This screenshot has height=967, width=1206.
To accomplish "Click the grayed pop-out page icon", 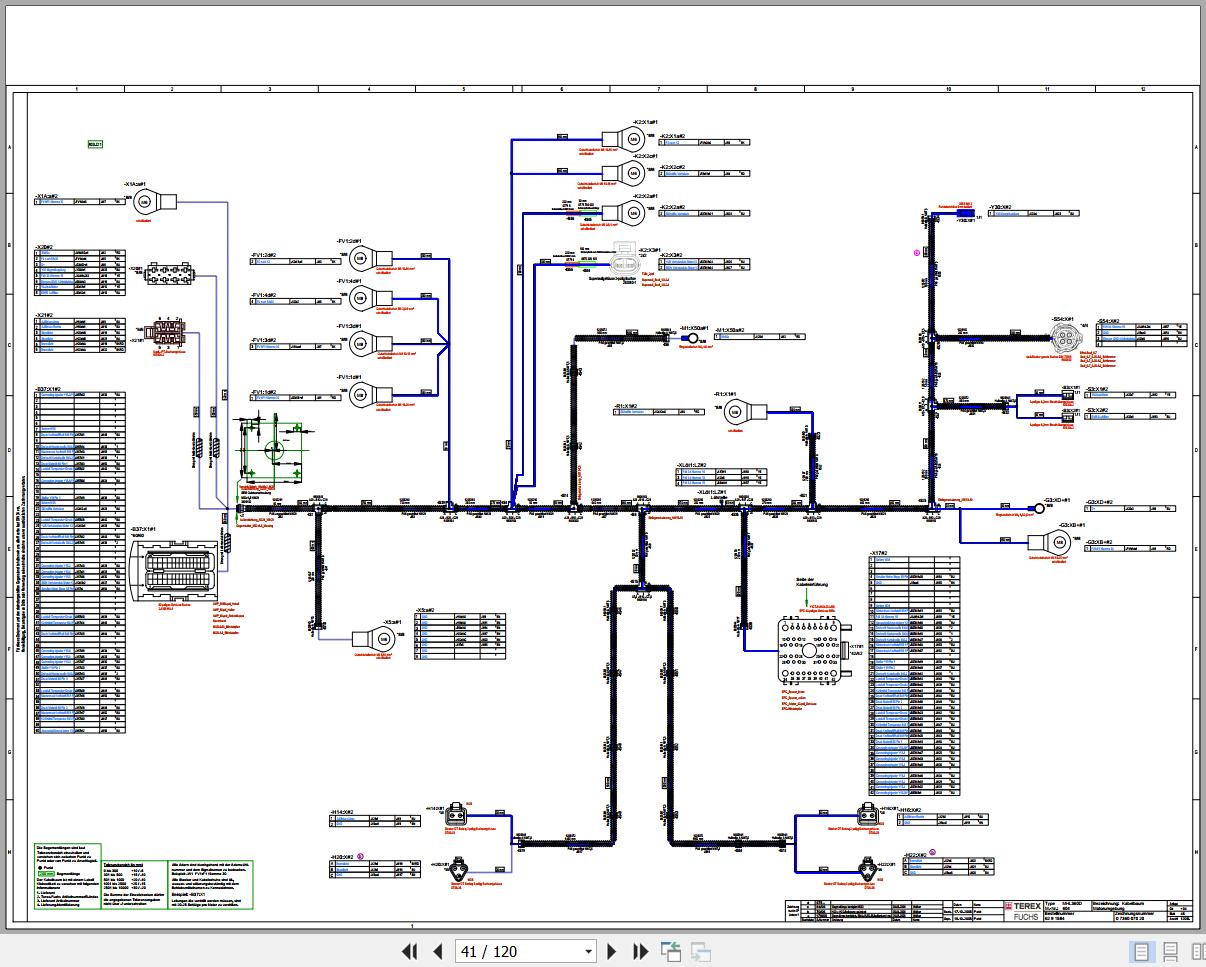I will click(x=701, y=951).
